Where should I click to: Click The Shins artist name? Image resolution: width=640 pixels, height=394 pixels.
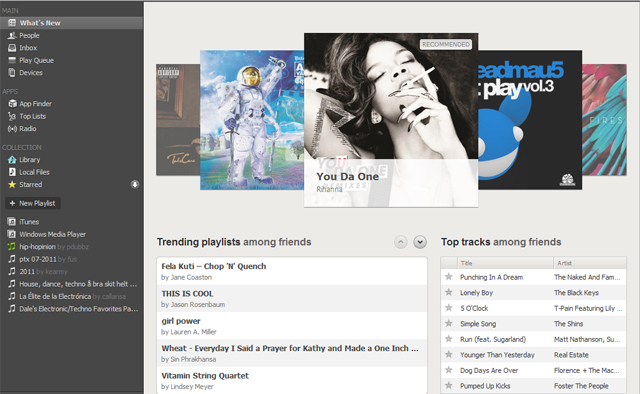(568, 324)
